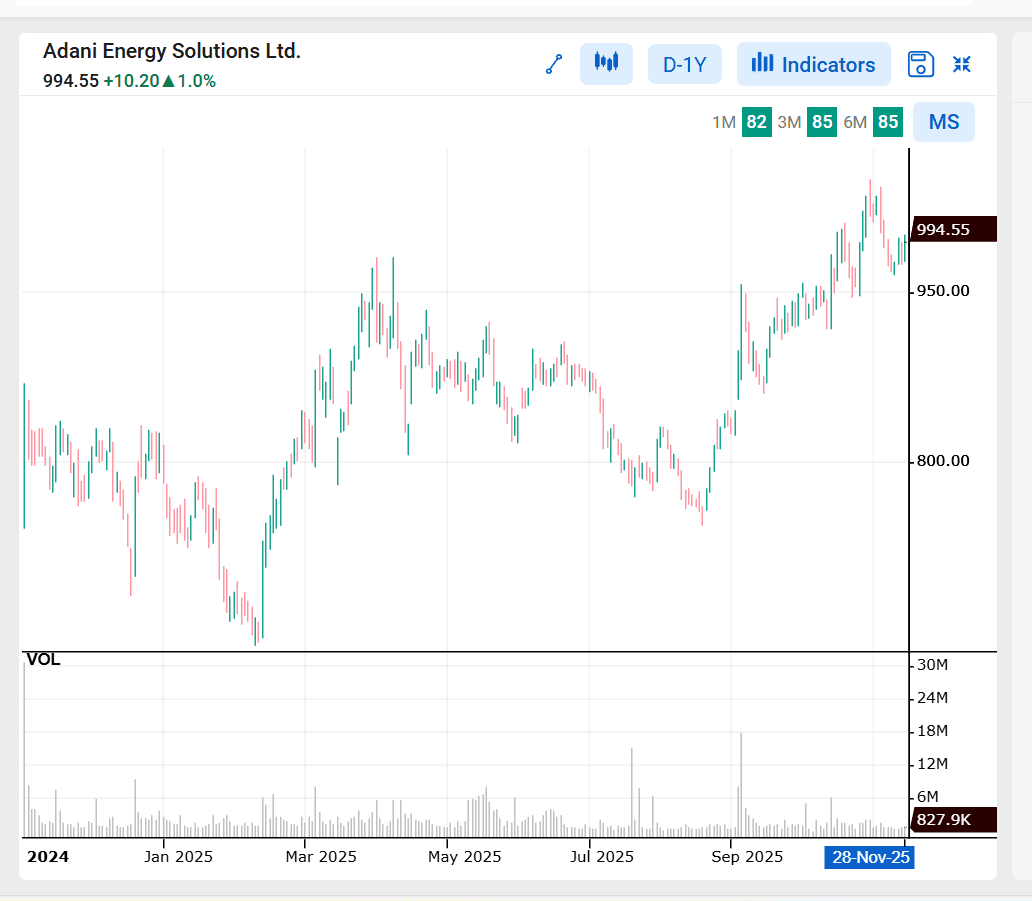This screenshot has height=901, width=1032.
Task: Switch chart style with candlestick icon
Action: [606, 64]
